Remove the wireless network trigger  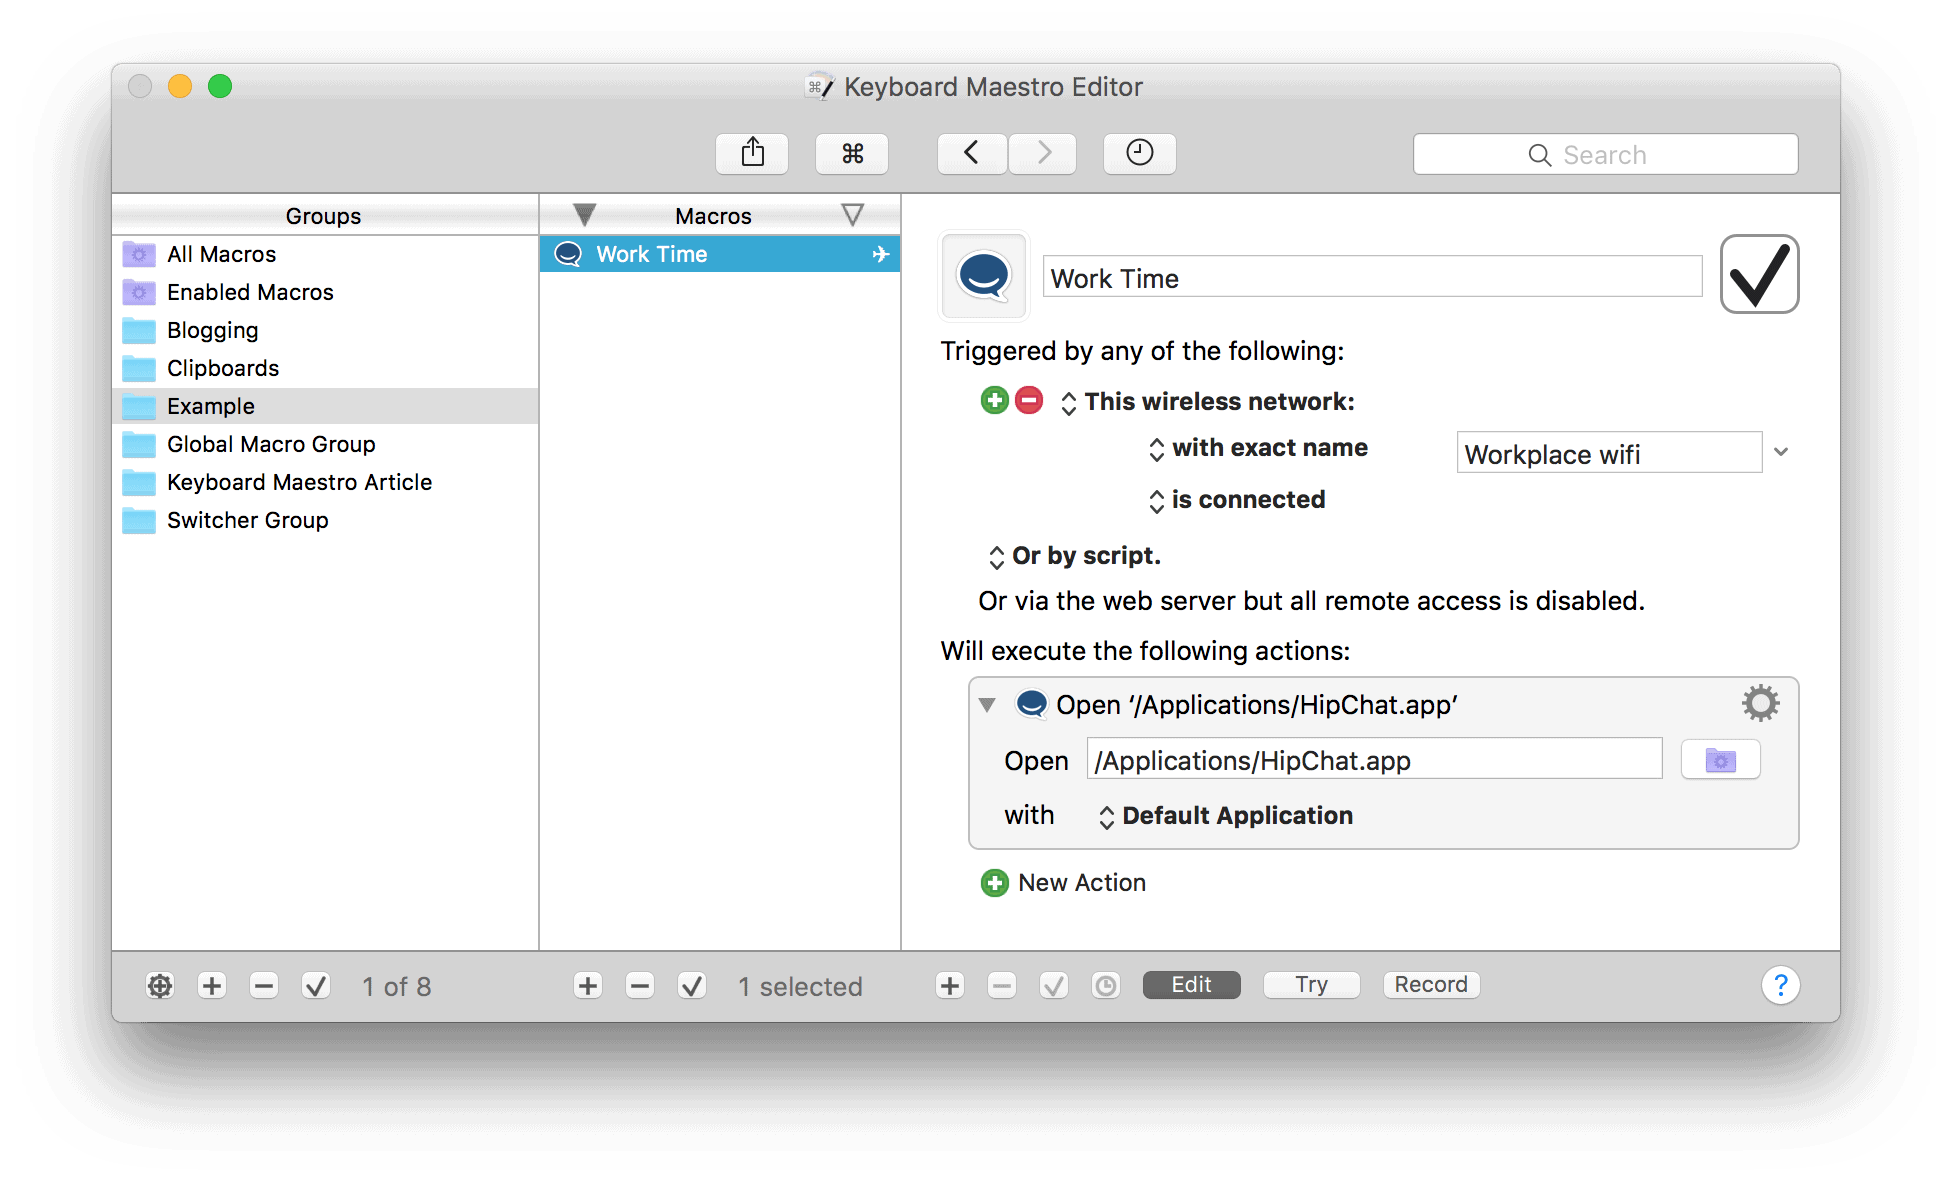[1029, 401]
